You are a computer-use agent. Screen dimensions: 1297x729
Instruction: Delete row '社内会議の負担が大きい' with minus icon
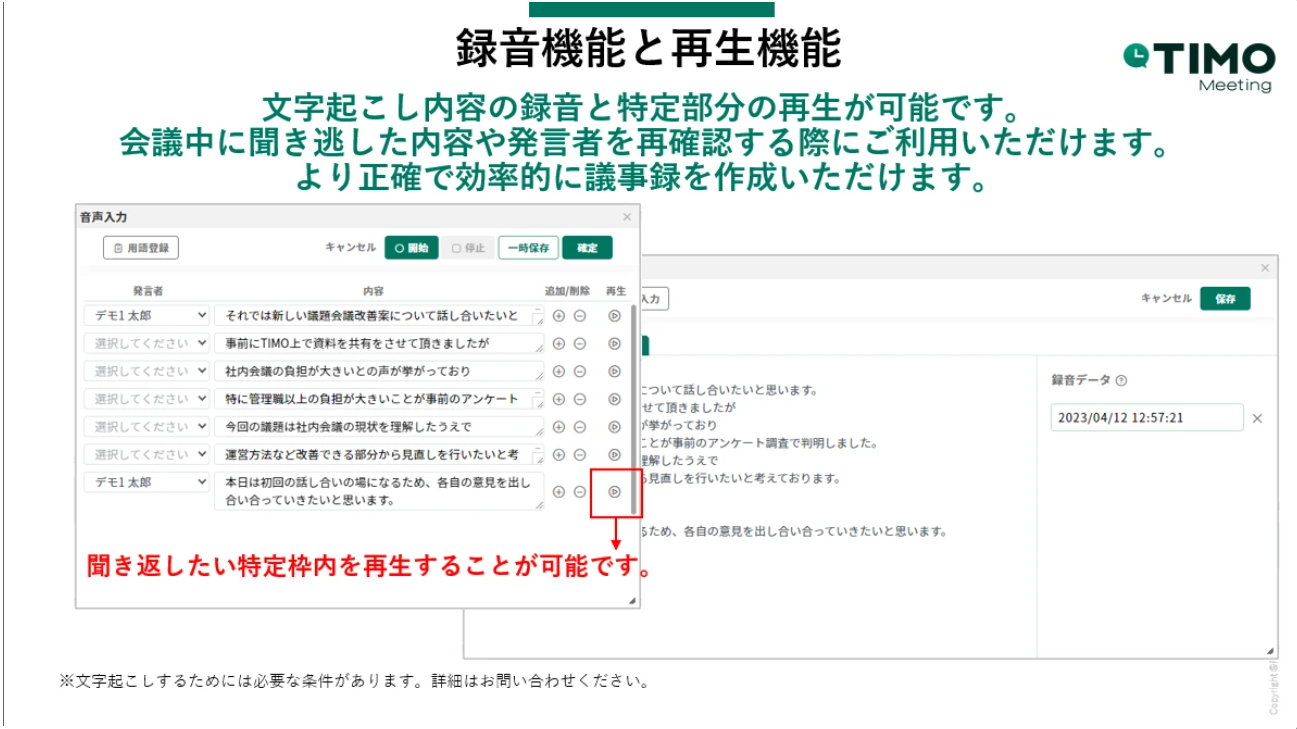click(x=579, y=372)
